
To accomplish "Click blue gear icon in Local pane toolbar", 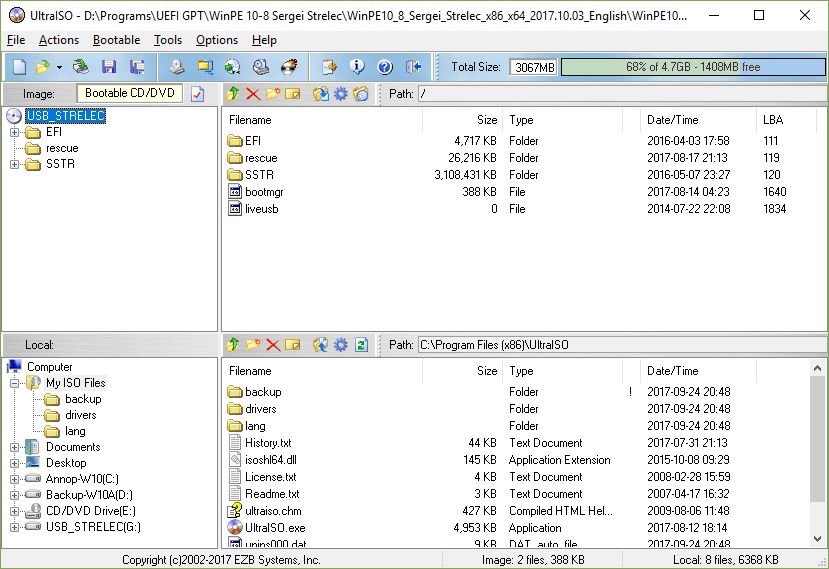I will click(340, 345).
